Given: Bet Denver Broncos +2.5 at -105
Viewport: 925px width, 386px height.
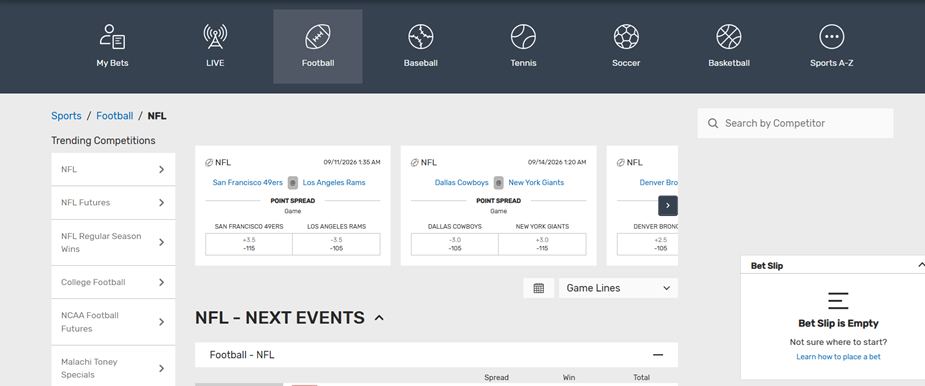Looking at the screenshot, I should click(648, 244).
